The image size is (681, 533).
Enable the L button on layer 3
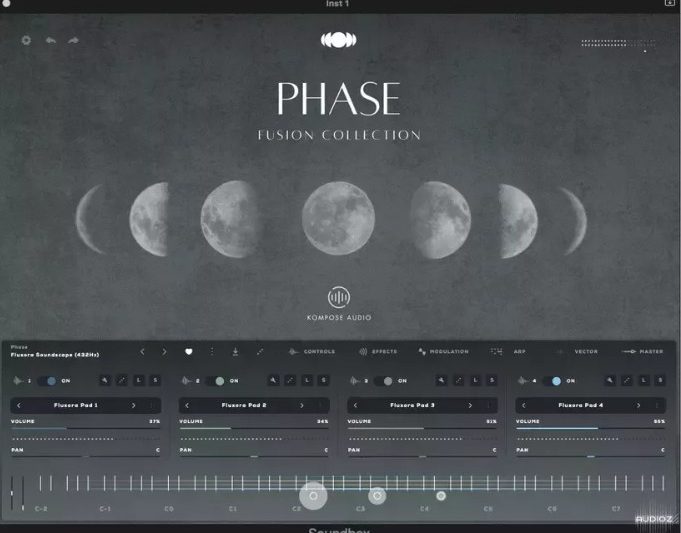coord(475,381)
